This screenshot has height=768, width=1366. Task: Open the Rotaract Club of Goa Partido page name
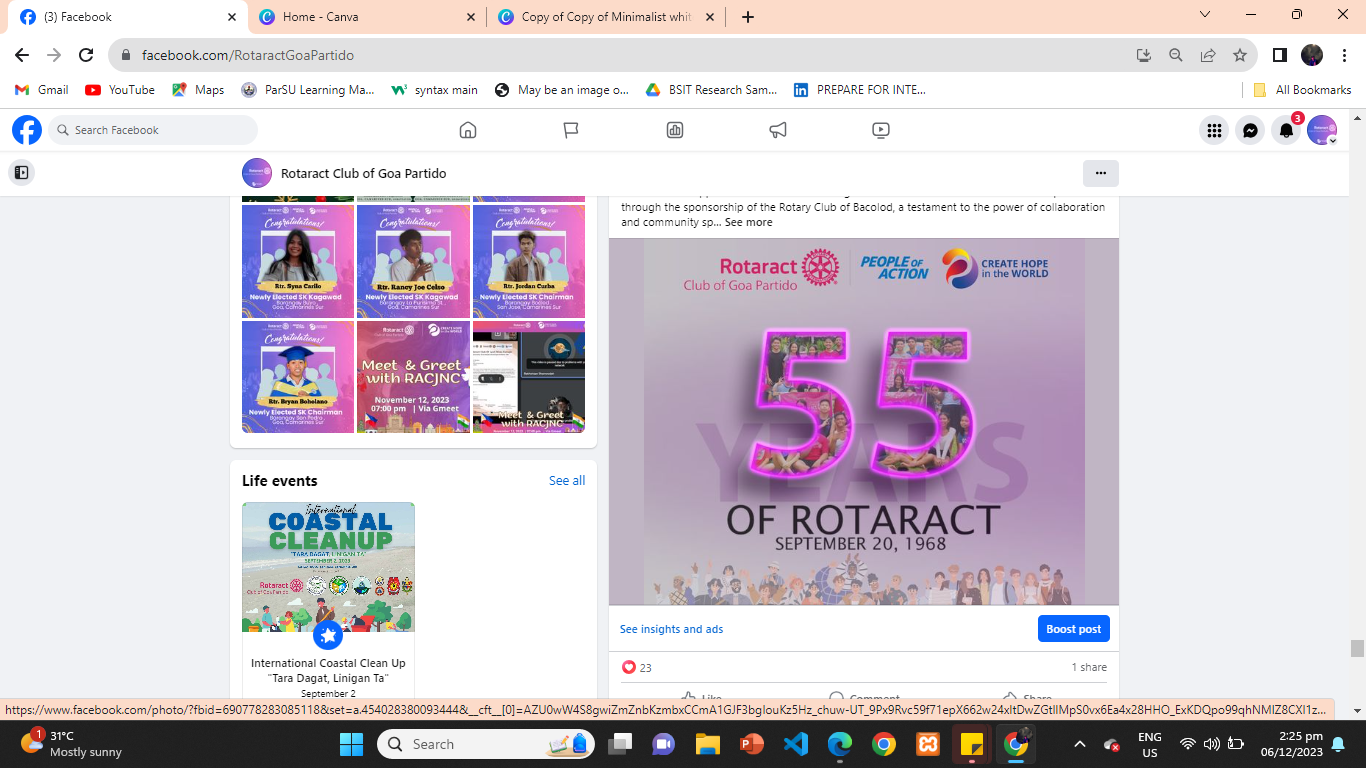pos(364,173)
